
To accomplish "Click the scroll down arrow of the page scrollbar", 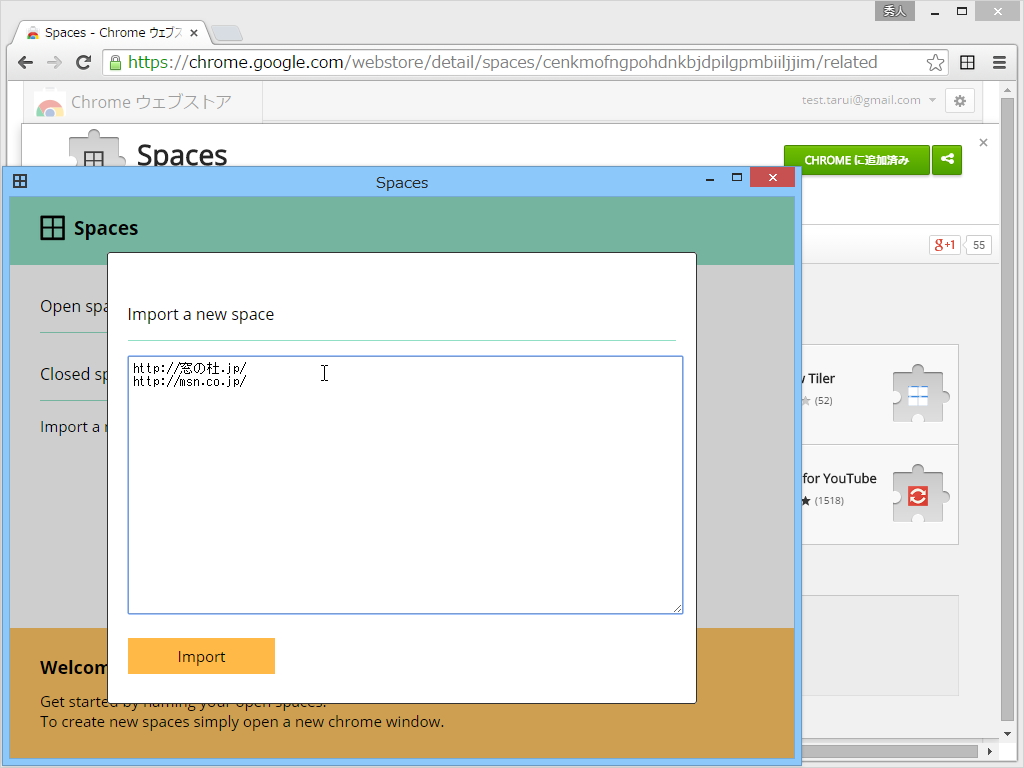I will (1007, 734).
